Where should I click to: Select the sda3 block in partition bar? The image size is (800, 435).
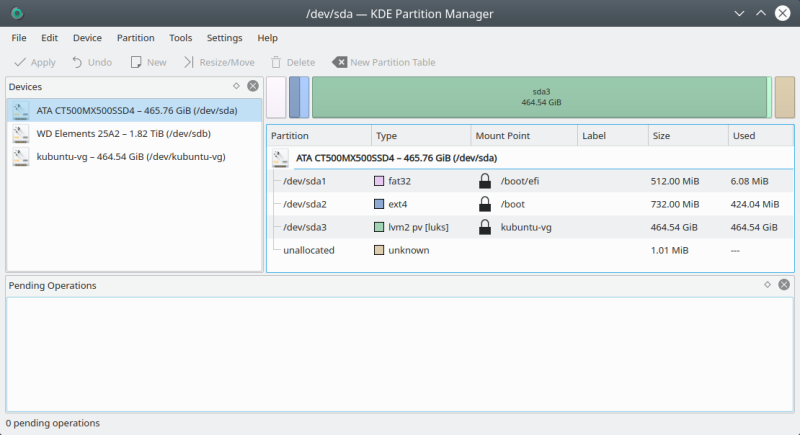[541, 97]
